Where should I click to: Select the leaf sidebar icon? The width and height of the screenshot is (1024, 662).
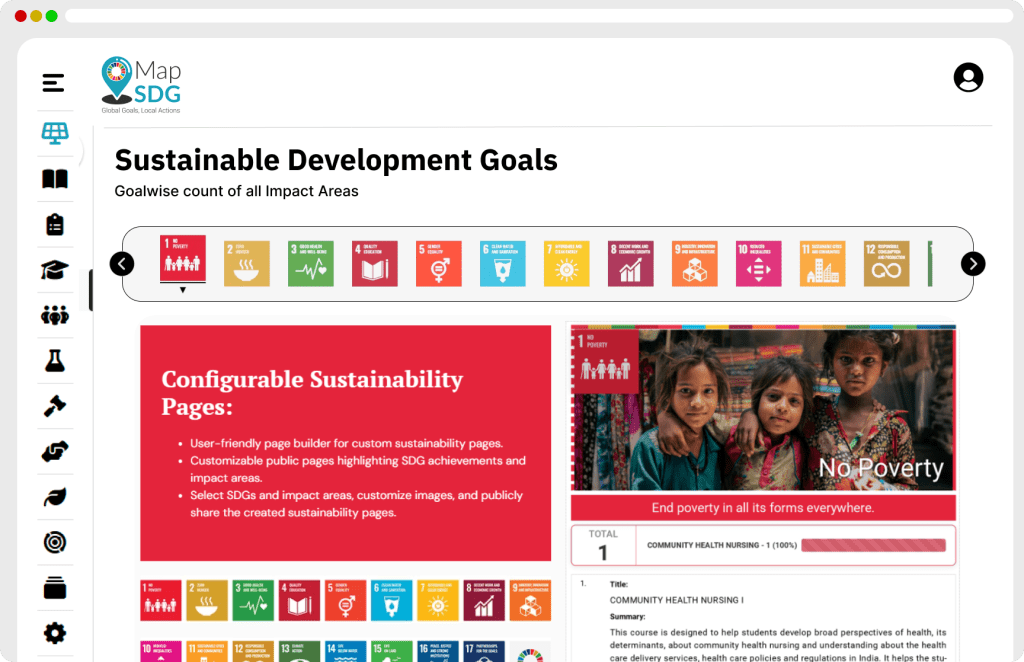point(55,497)
